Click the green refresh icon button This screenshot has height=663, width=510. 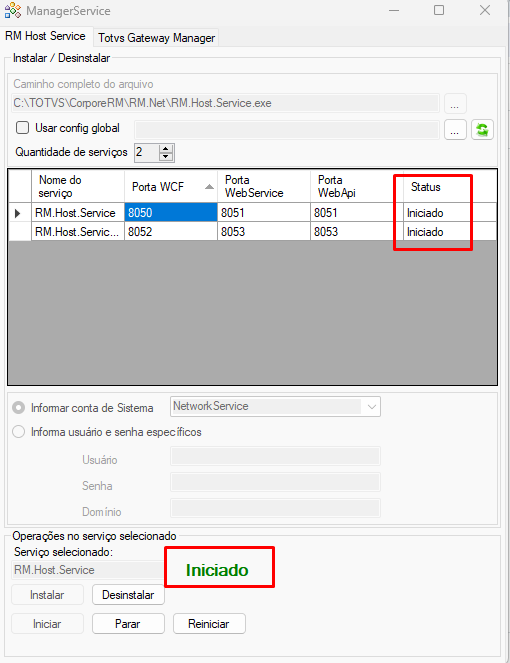[482, 129]
